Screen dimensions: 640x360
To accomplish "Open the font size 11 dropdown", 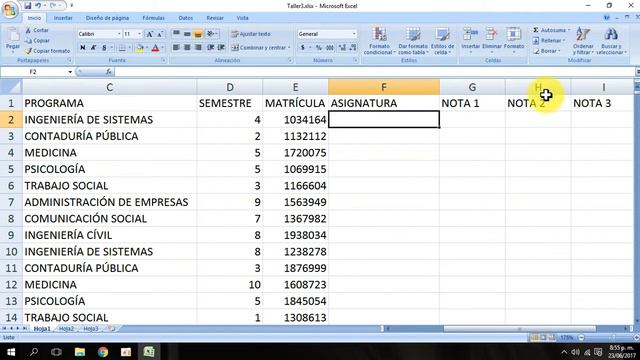I will pyautogui.click(x=140, y=34).
